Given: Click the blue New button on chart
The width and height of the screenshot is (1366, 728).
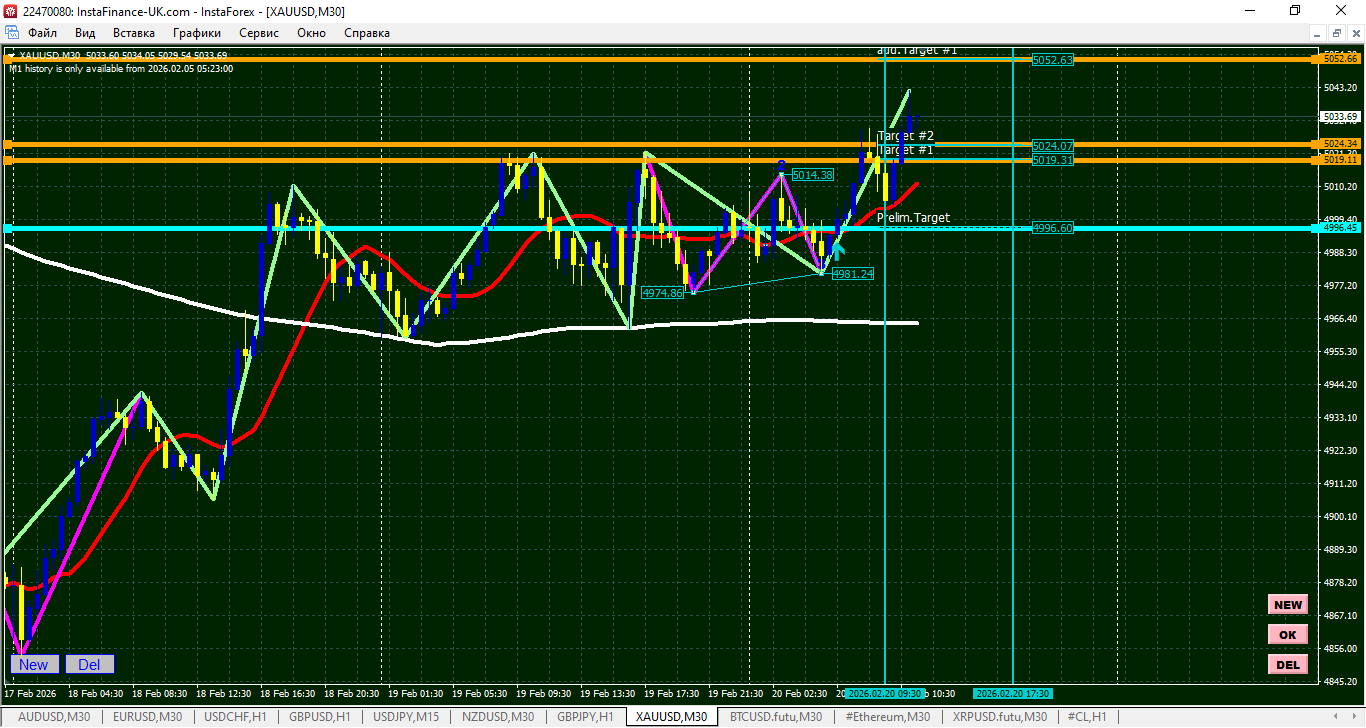Looking at the screenshot, I should click(x=33, y=664).
